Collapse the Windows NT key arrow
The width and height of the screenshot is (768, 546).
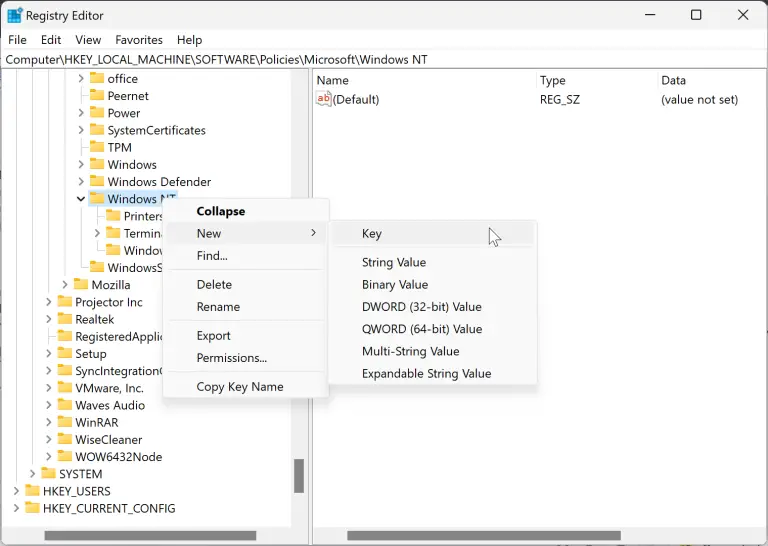click(x=81, y=199)
